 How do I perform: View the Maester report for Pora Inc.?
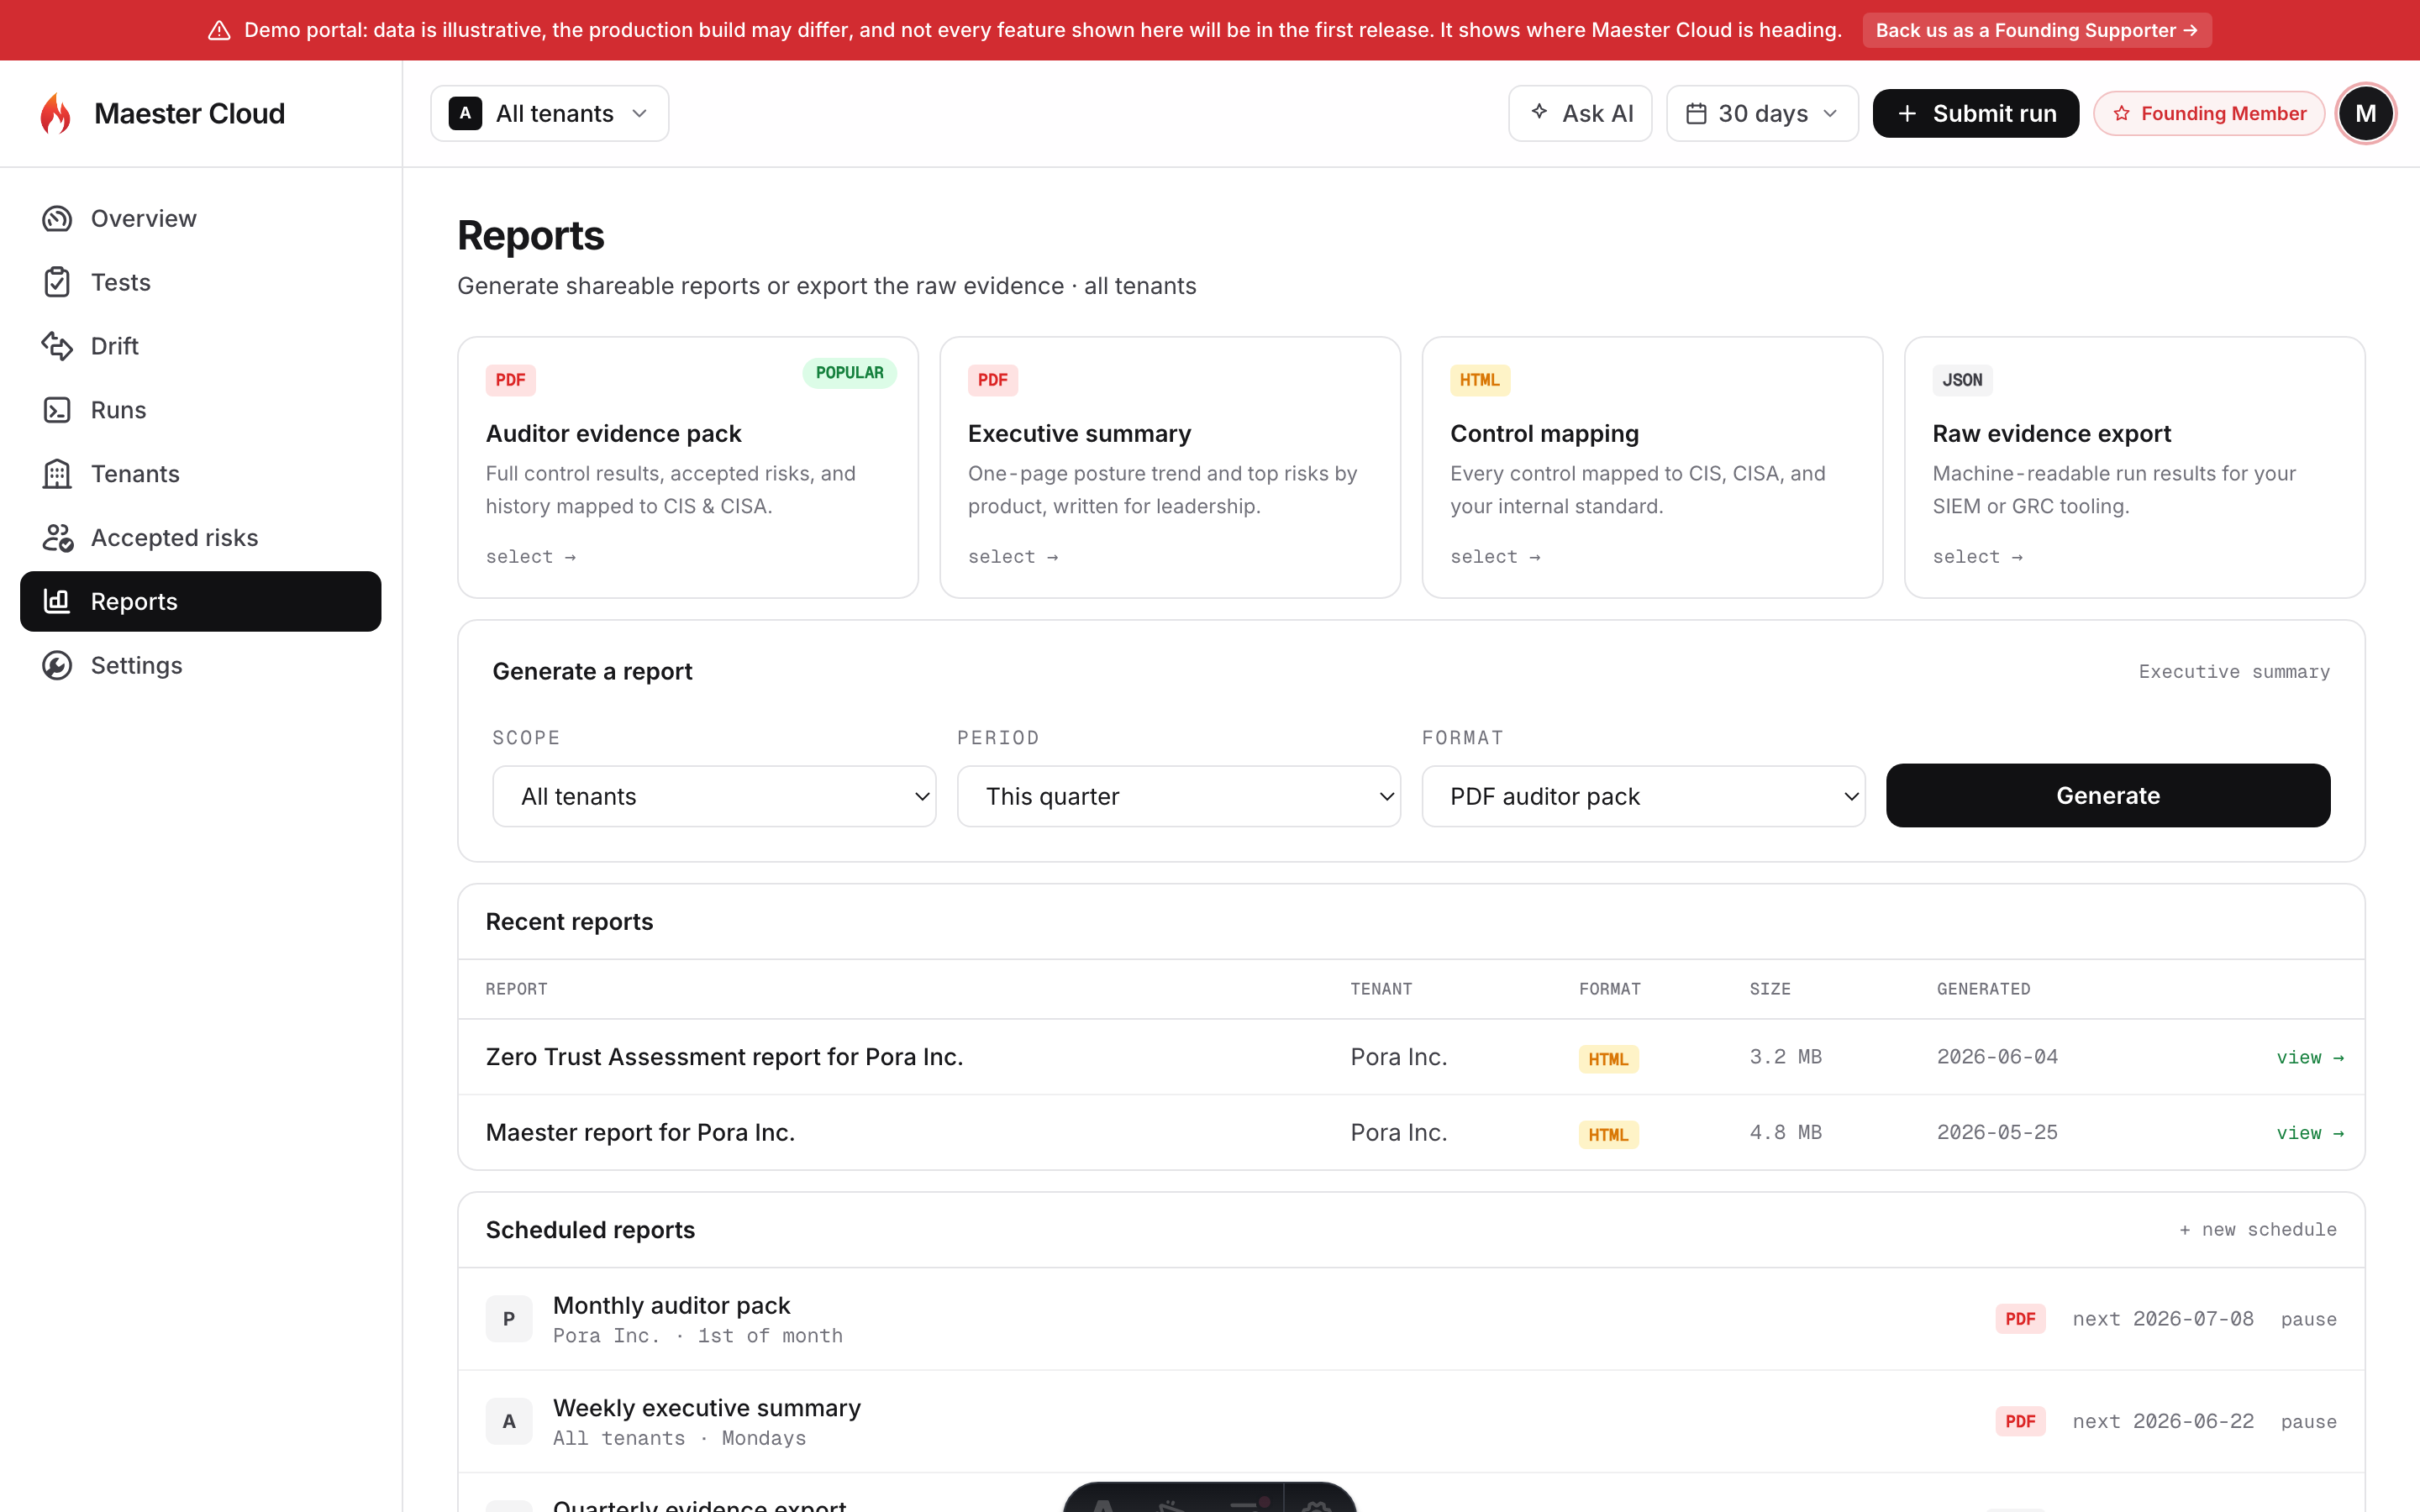coord(2310,1133)
